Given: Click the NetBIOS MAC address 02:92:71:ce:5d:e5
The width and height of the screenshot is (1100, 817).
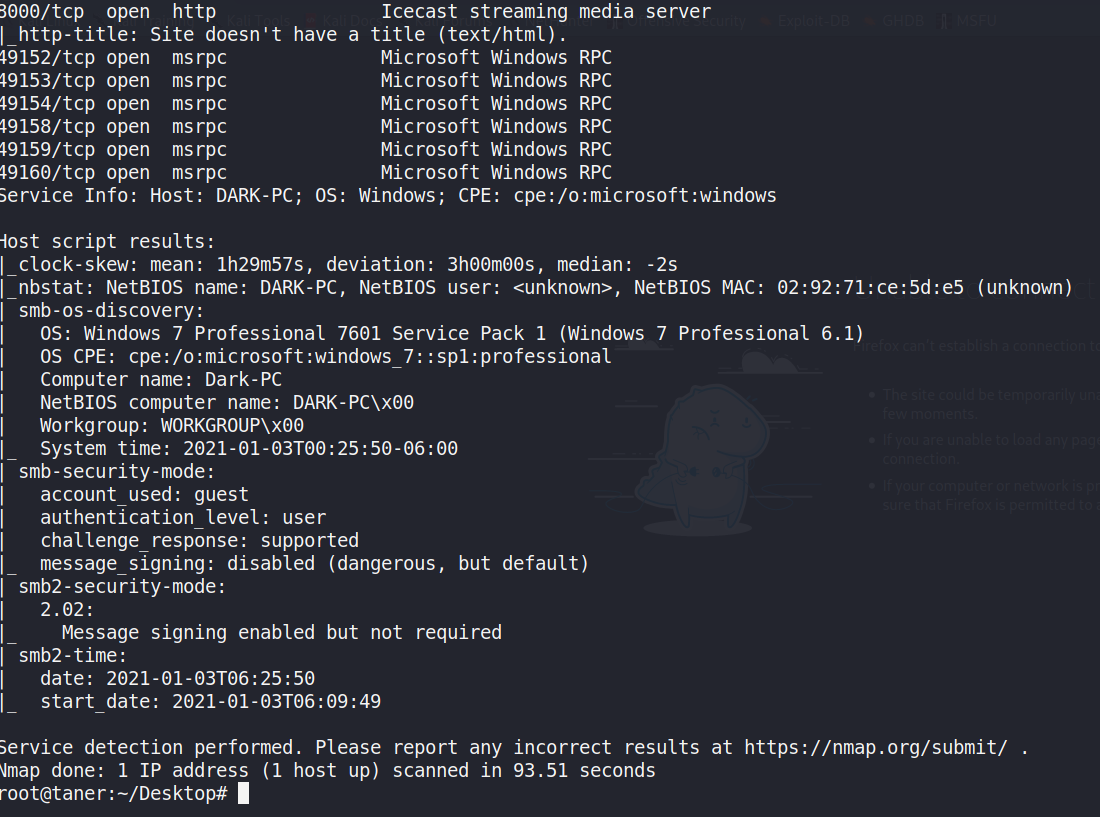Looking at the screenshot, I should 870,288.
